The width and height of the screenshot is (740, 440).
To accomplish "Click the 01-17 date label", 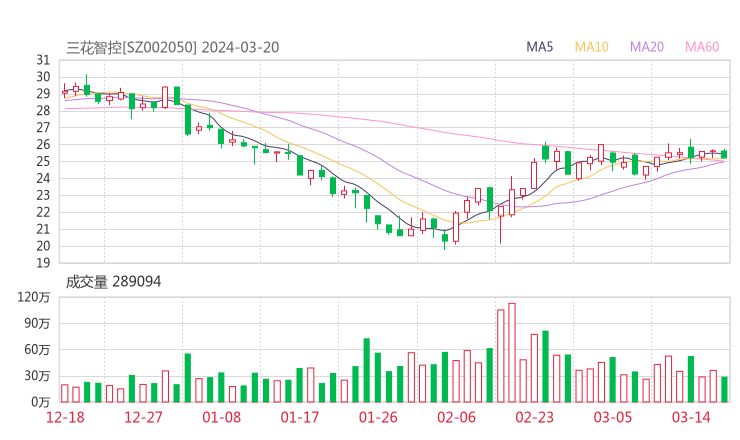I will (x=300, y=417).
